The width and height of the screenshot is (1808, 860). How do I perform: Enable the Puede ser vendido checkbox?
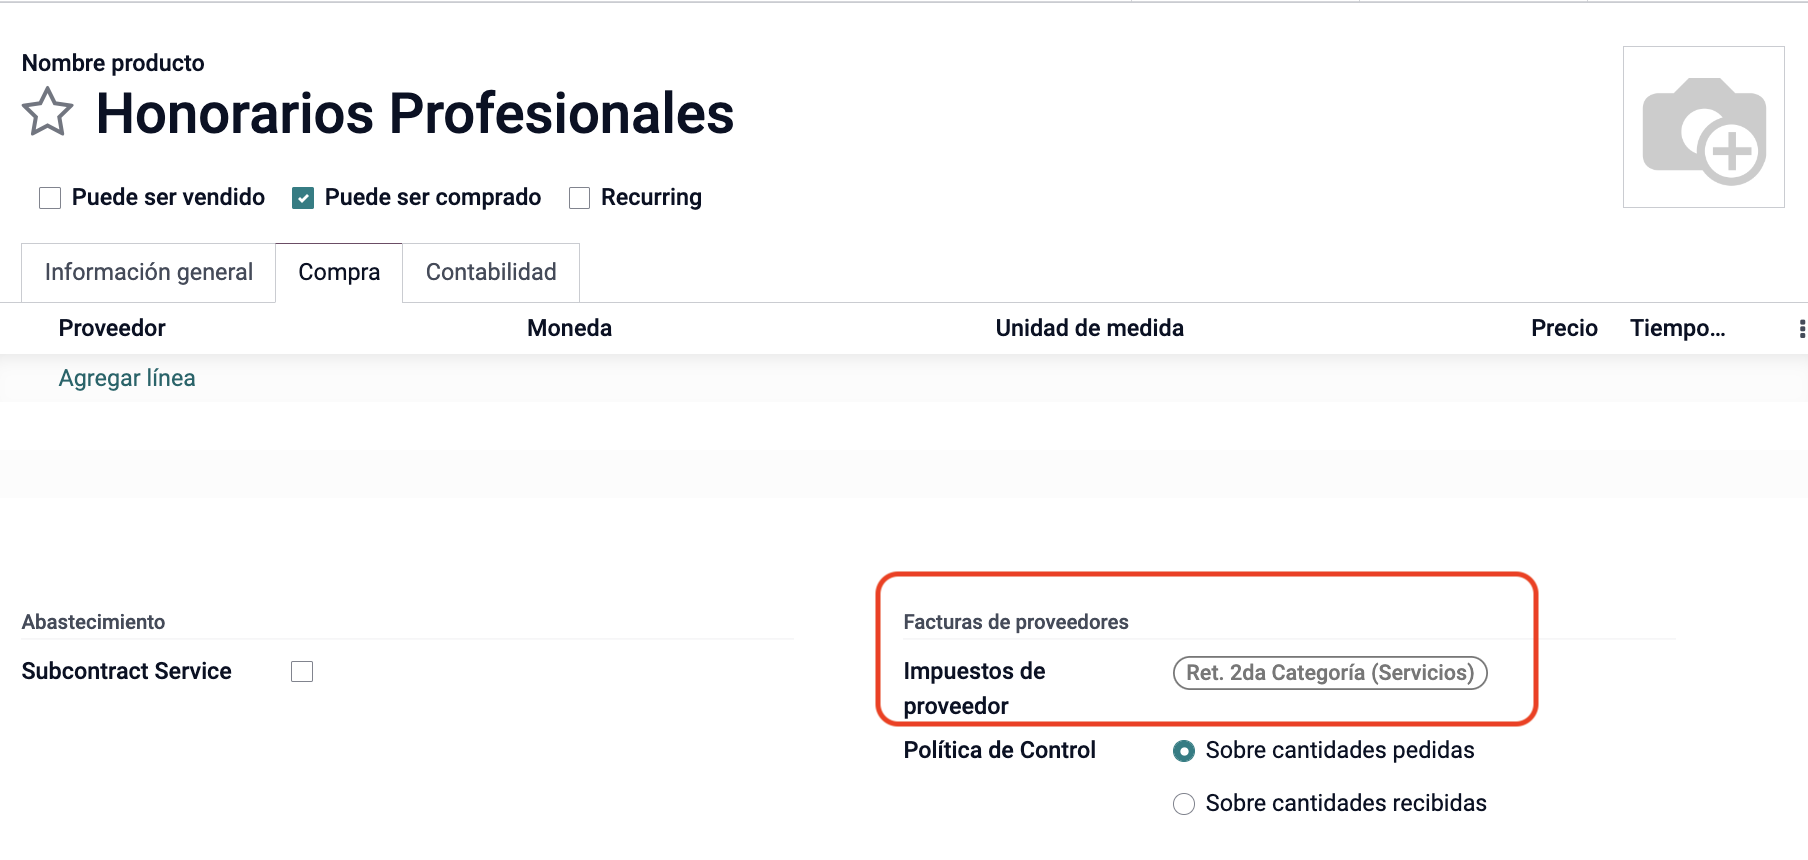click(x=50, y=198)
